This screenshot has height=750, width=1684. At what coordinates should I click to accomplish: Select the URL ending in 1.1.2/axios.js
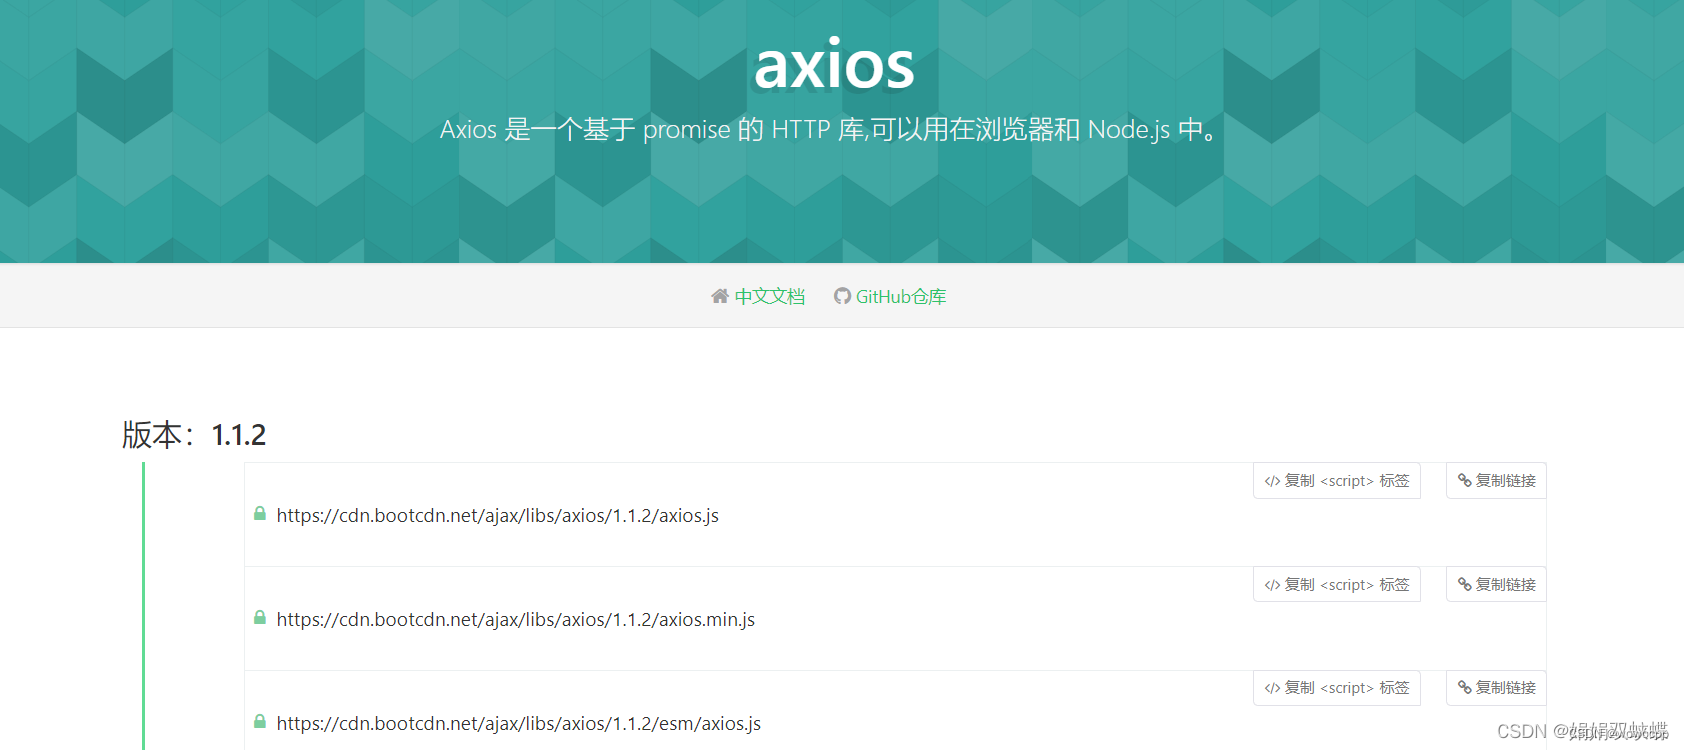(x=498, y=516)
